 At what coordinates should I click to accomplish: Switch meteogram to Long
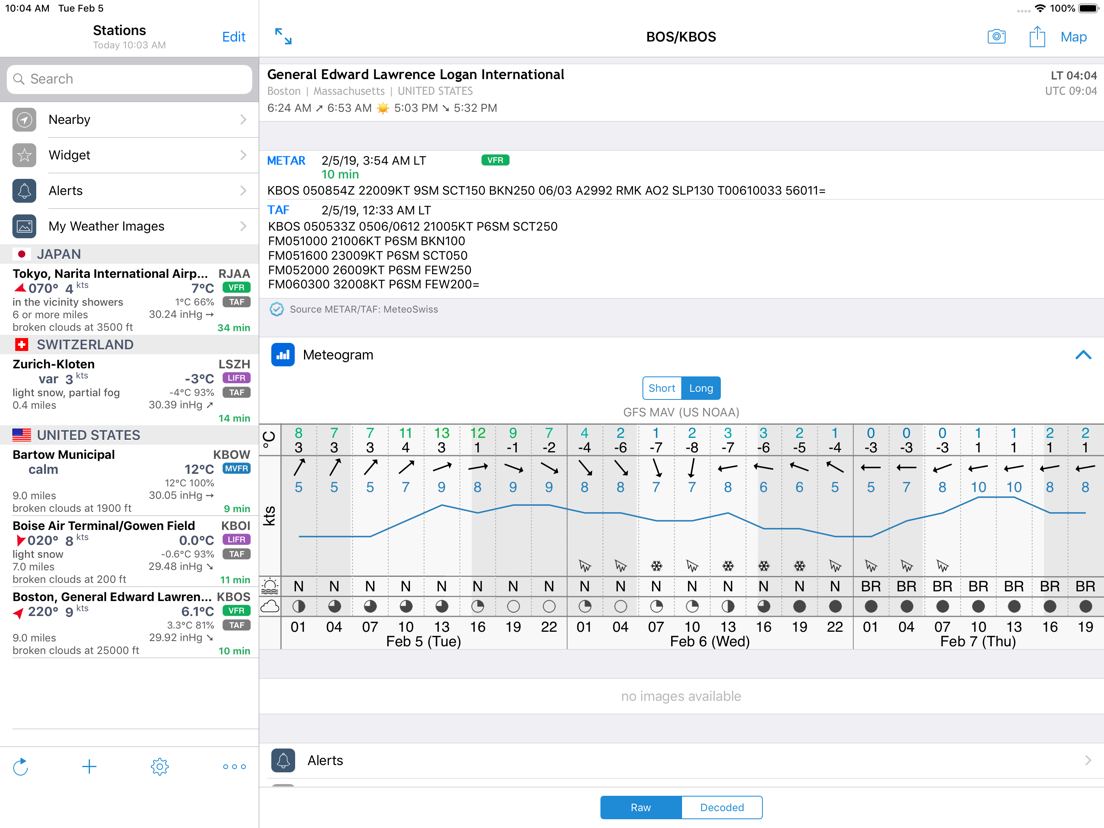pos(701,388)
